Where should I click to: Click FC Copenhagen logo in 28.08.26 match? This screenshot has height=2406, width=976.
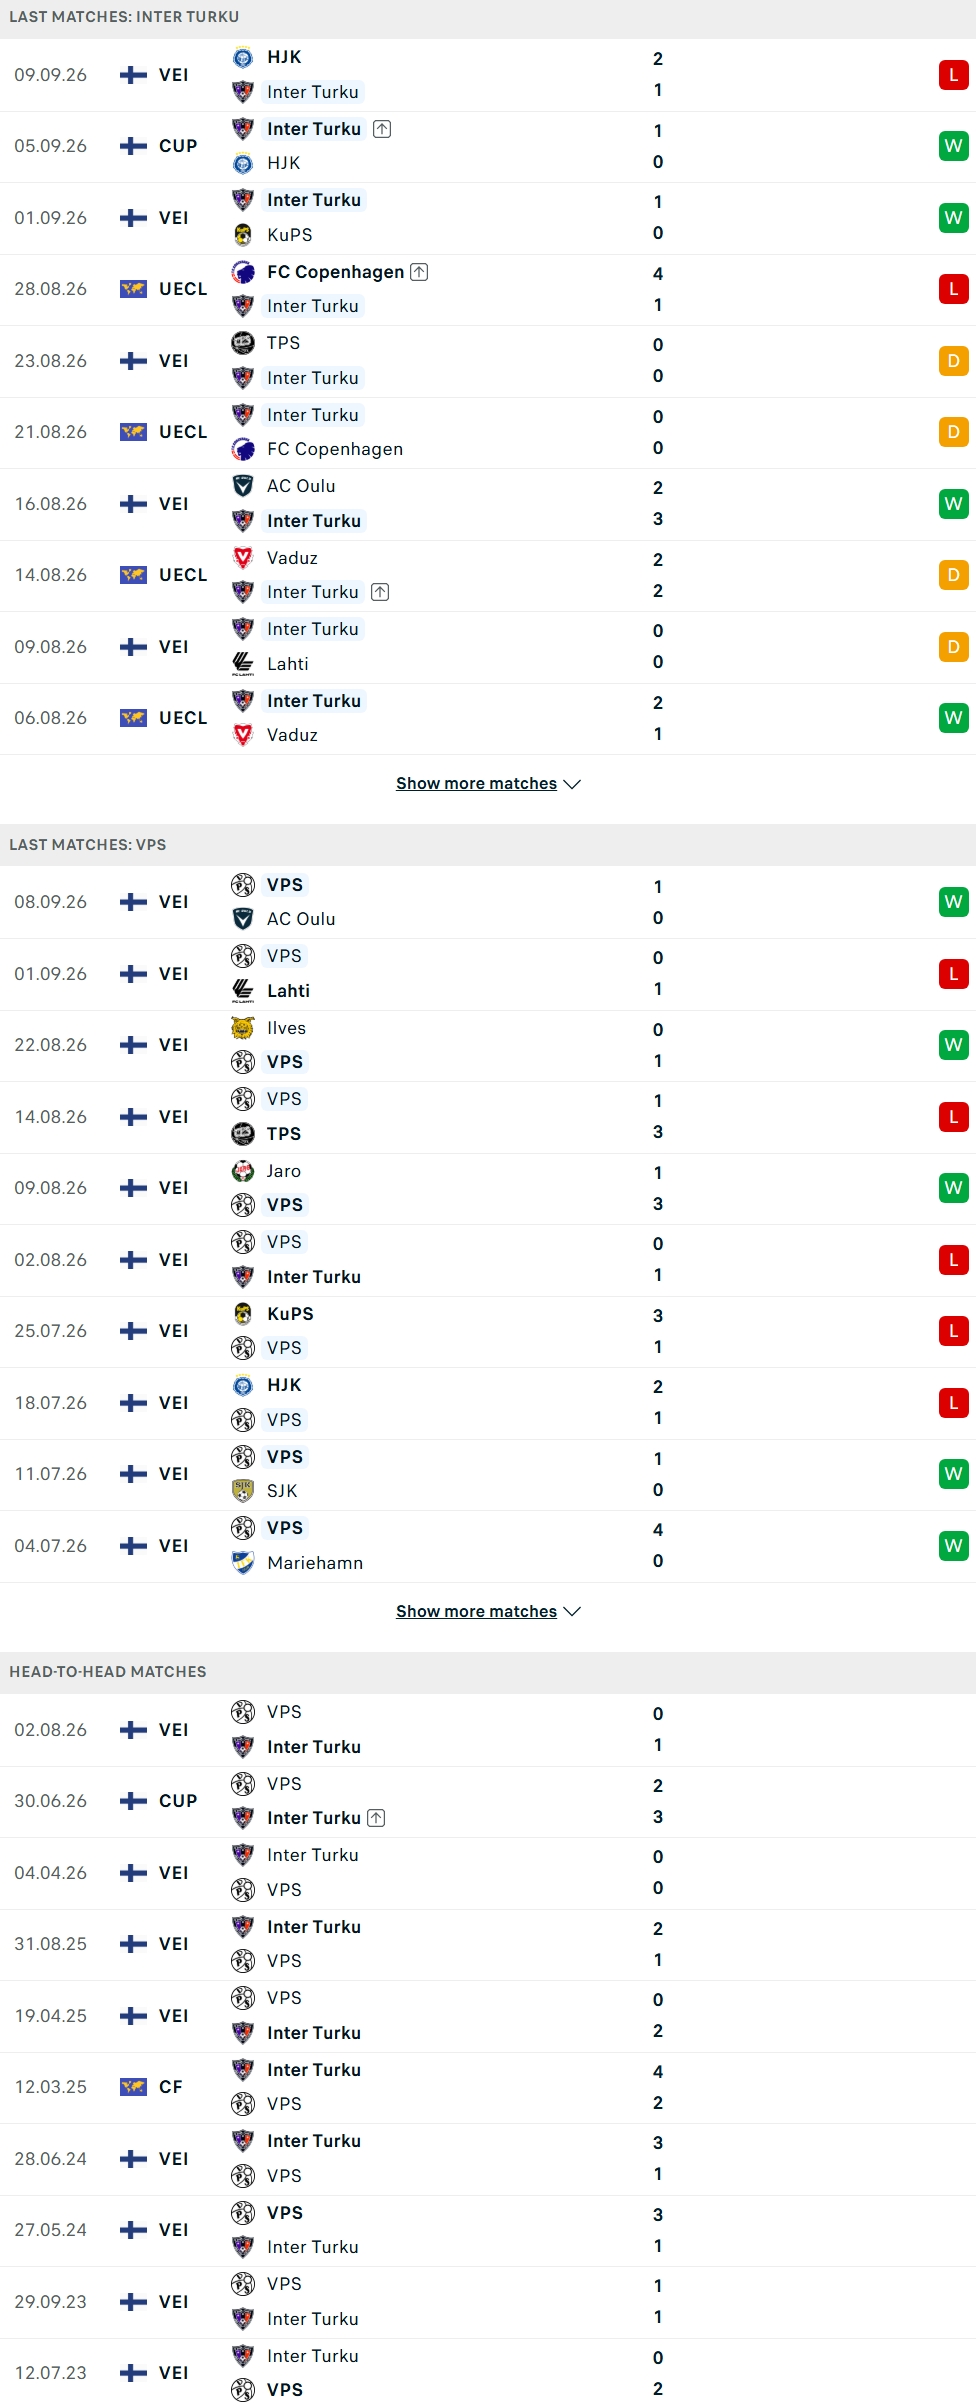[243, 272]
